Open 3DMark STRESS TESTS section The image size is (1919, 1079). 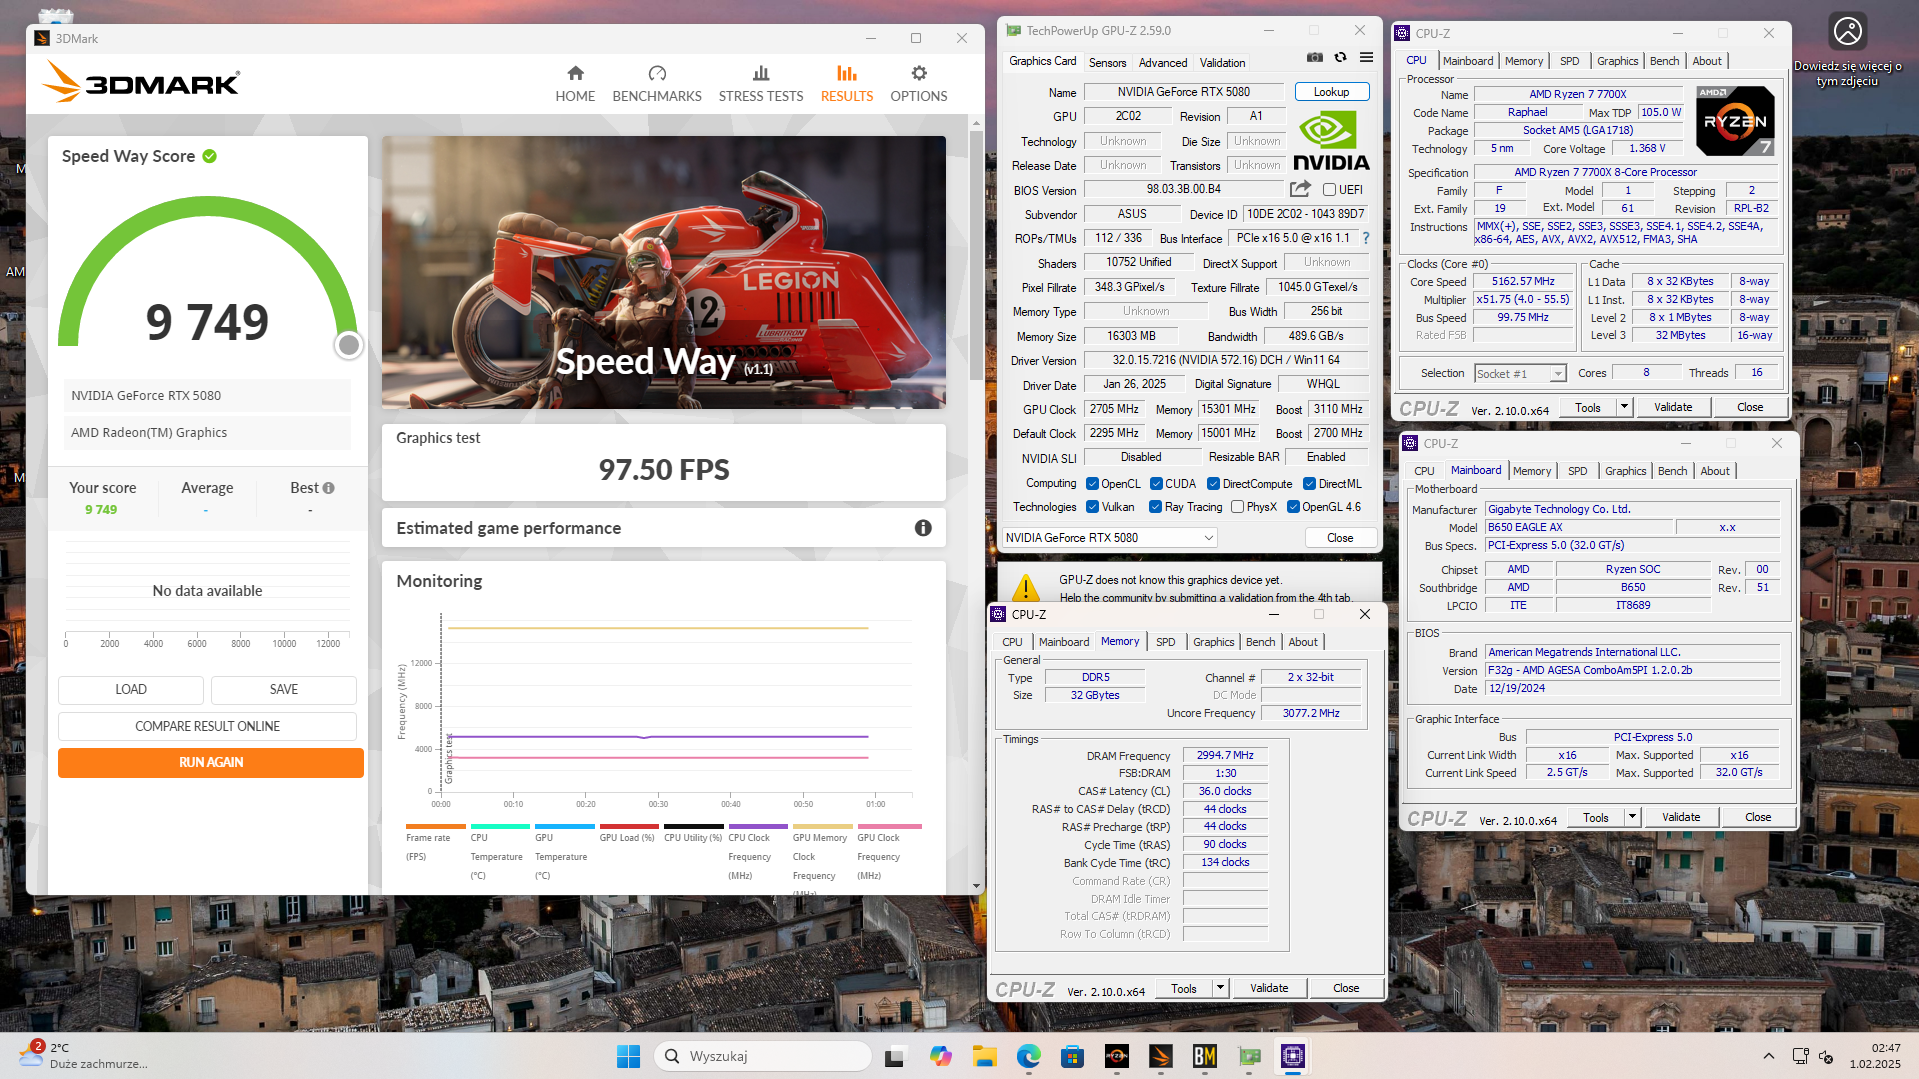[761, 84]
